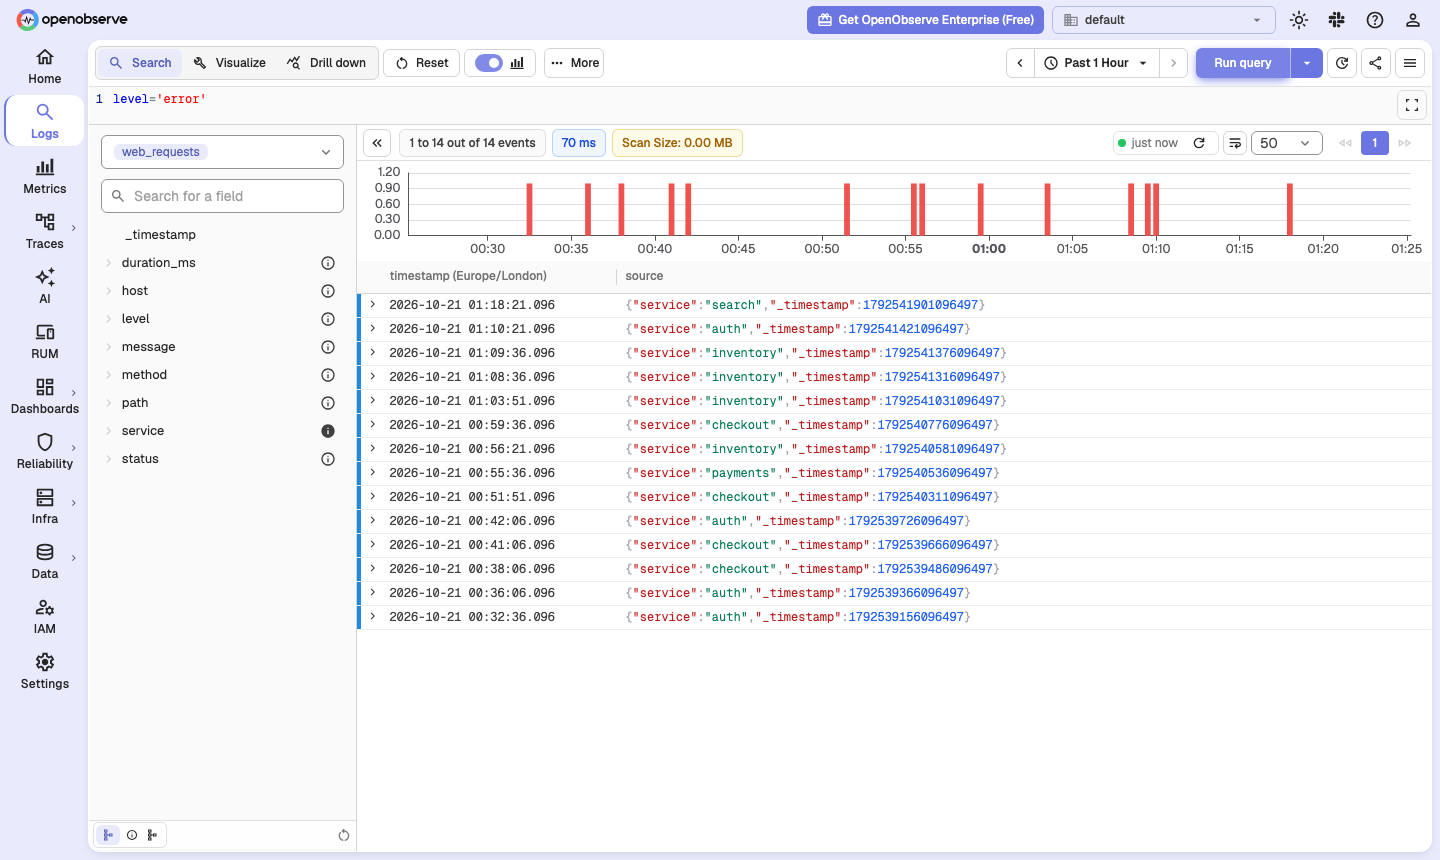1440x860 pixels.
Task: Open the default organization dropdown
Action: pyautogui.click(x=1164, y=20)
